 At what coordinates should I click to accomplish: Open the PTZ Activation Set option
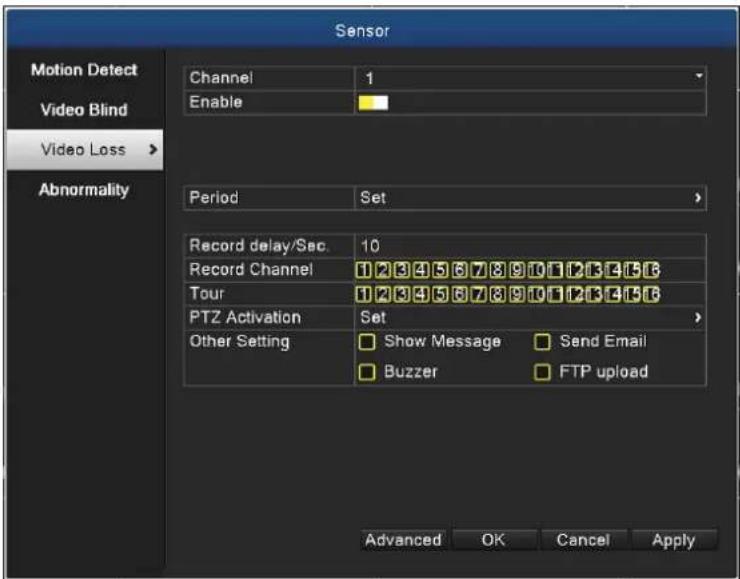(x=530, y=317)
